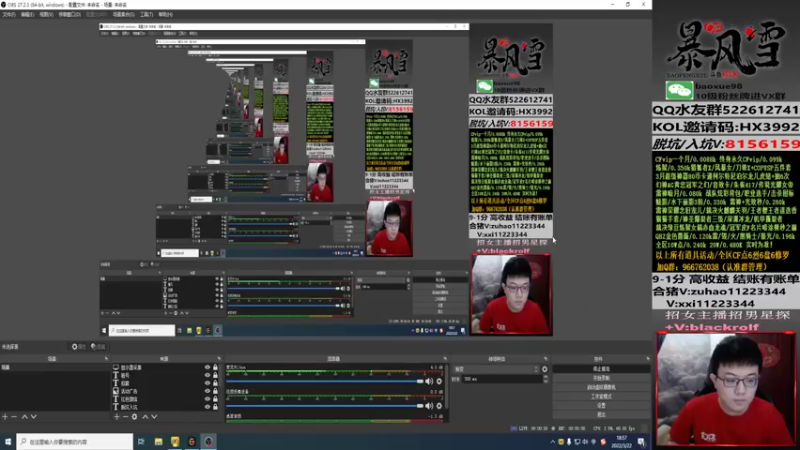Open the 视图(V) menu
The width and height of the screenshot is (800, 450).
point(46,15)
